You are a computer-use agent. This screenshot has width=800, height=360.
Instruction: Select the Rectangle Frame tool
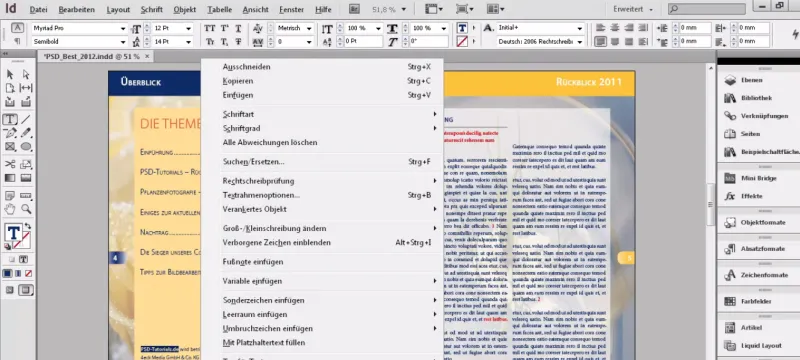(10, 146)
